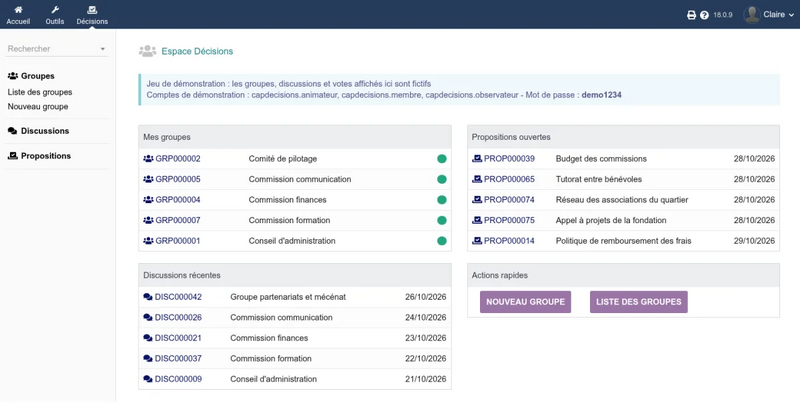Click Tutorat entre bénévoles text
This screenshot has height=403, width=800.
pyautogui.click(x=599, y=179)
